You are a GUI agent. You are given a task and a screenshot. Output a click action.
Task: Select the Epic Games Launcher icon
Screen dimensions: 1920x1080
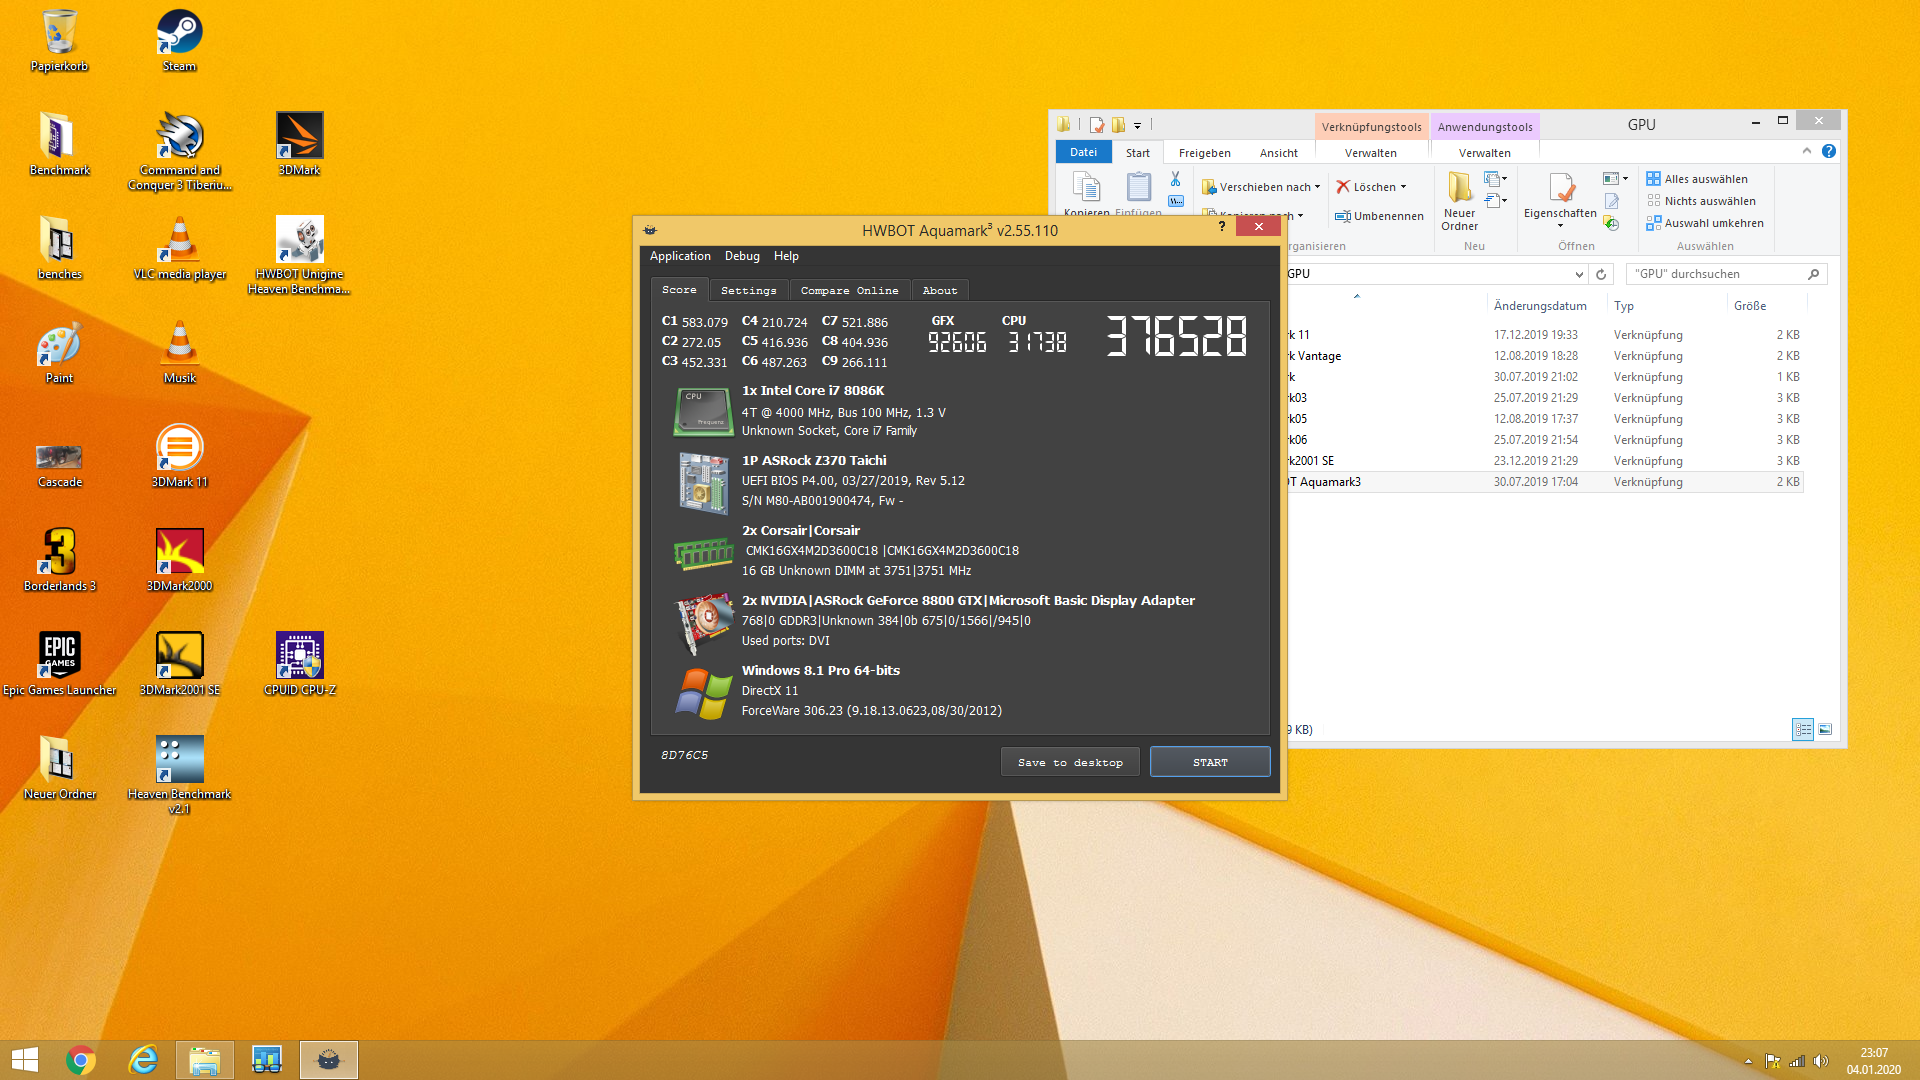60,664
